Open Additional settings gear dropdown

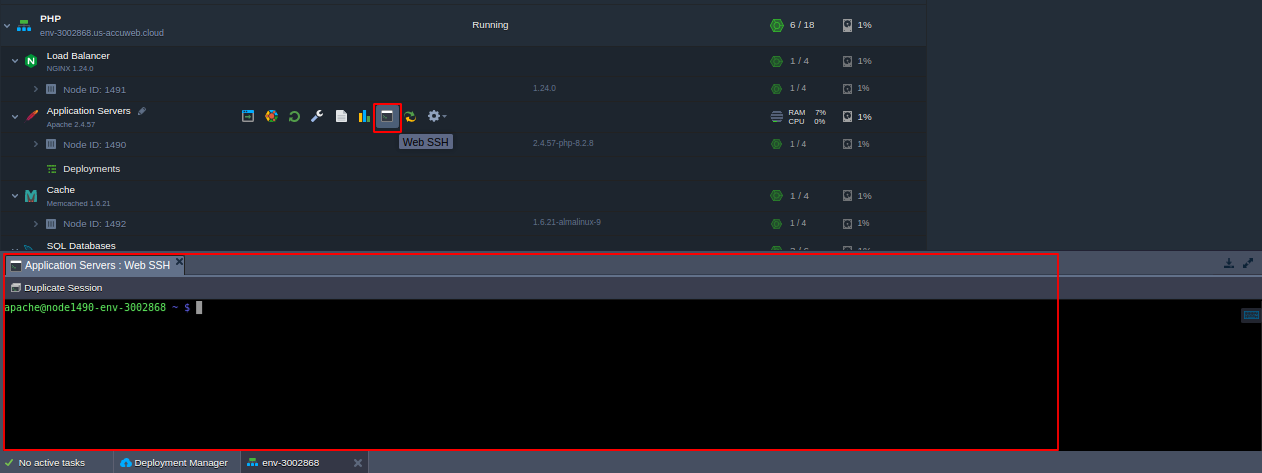pyautogui.click(x=436, y=117)
